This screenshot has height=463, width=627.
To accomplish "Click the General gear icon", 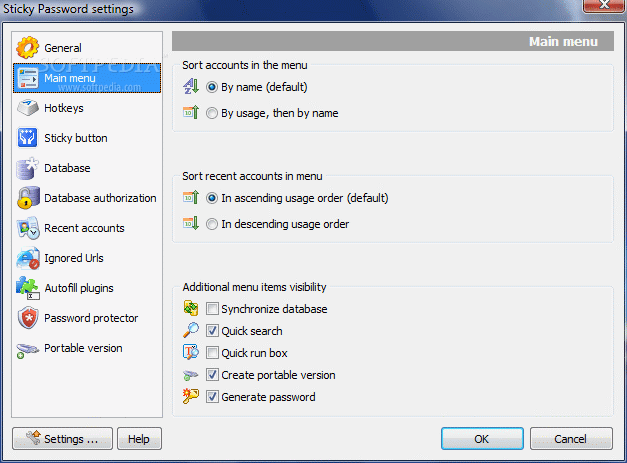I will point(27,48).
